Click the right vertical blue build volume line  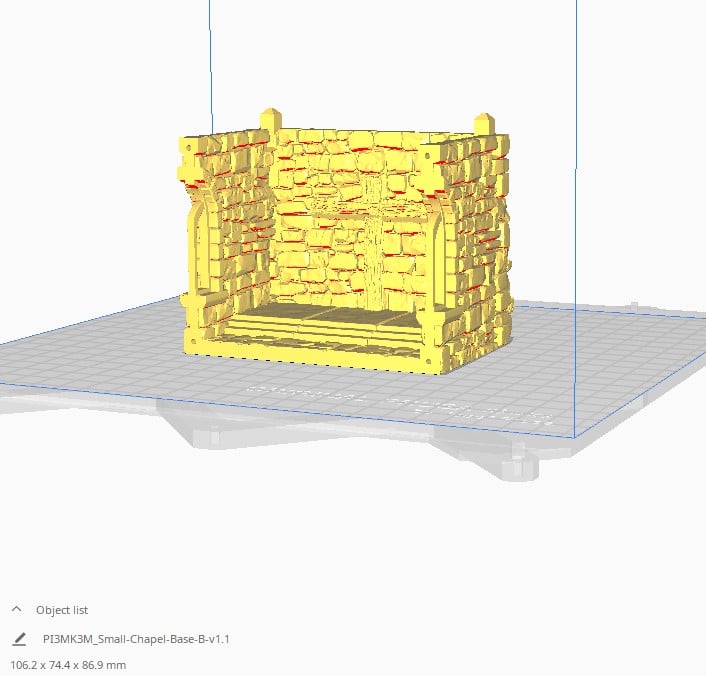coord(577,200)
